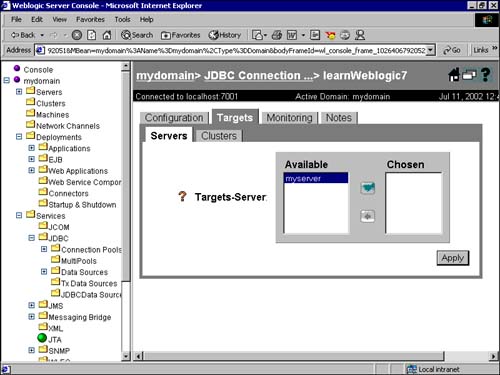This screenshot has height=375, width=500.
Task: Open Startup & Shutdown tree item
Action: pyautogui.click(x=82, y=204)
